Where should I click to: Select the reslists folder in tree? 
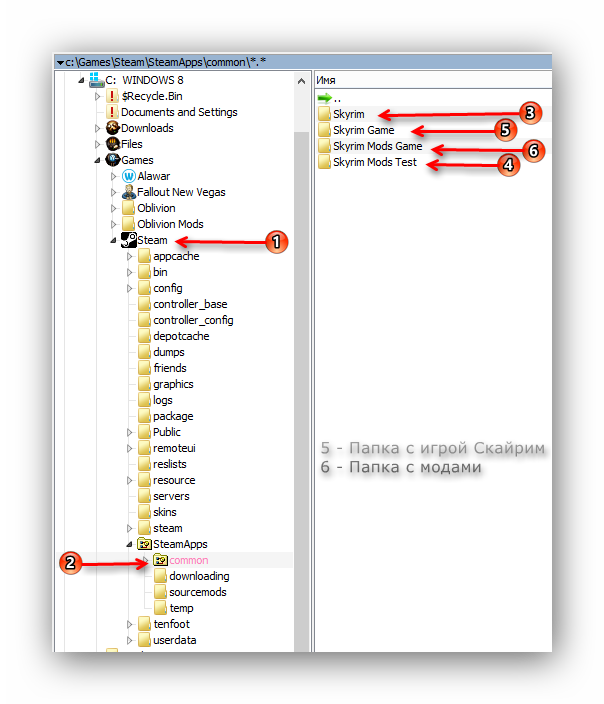pos(170,464)
